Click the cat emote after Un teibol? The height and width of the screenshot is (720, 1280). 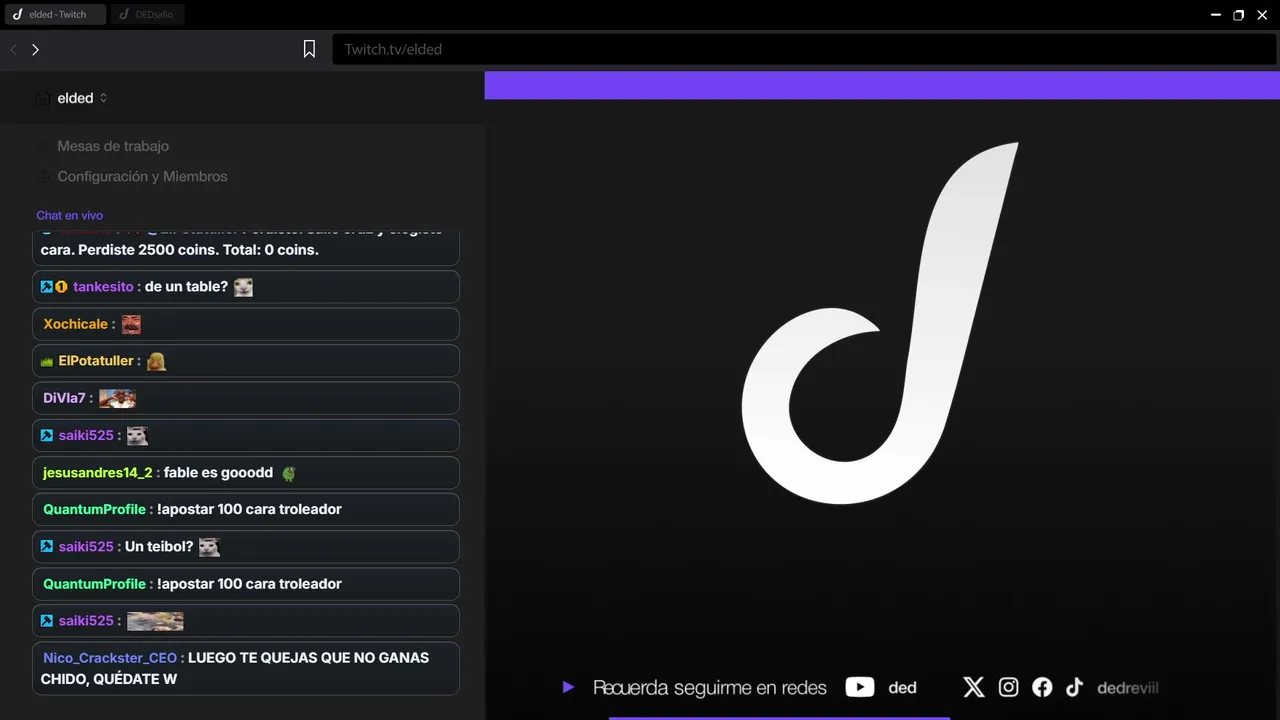209,547
